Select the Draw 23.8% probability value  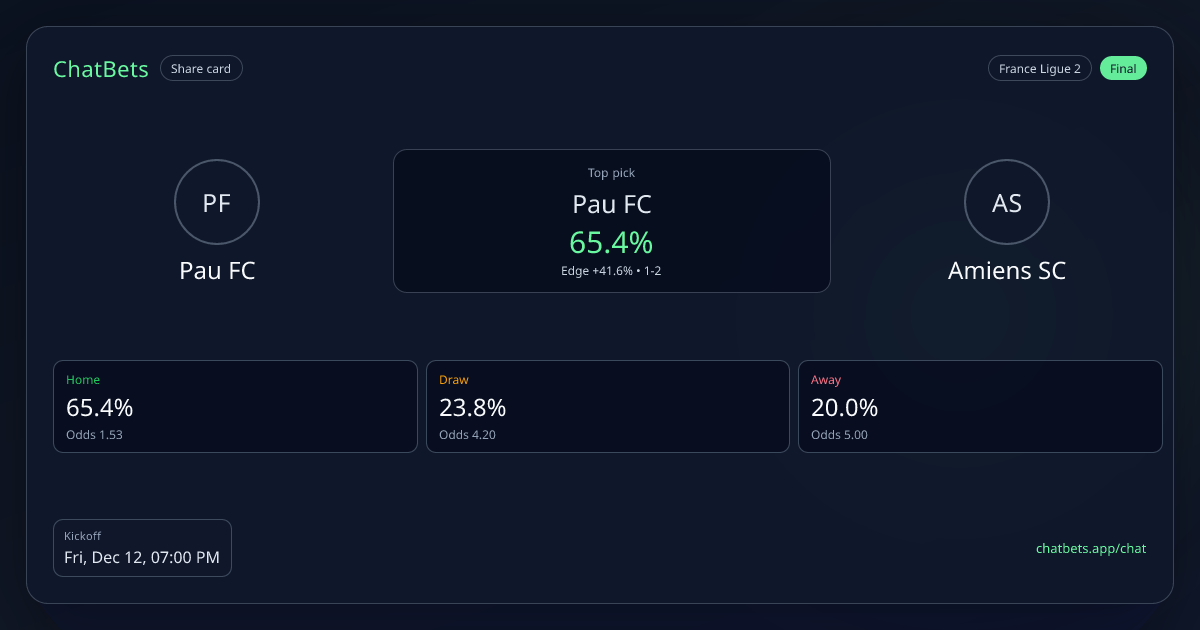point(472,408)
